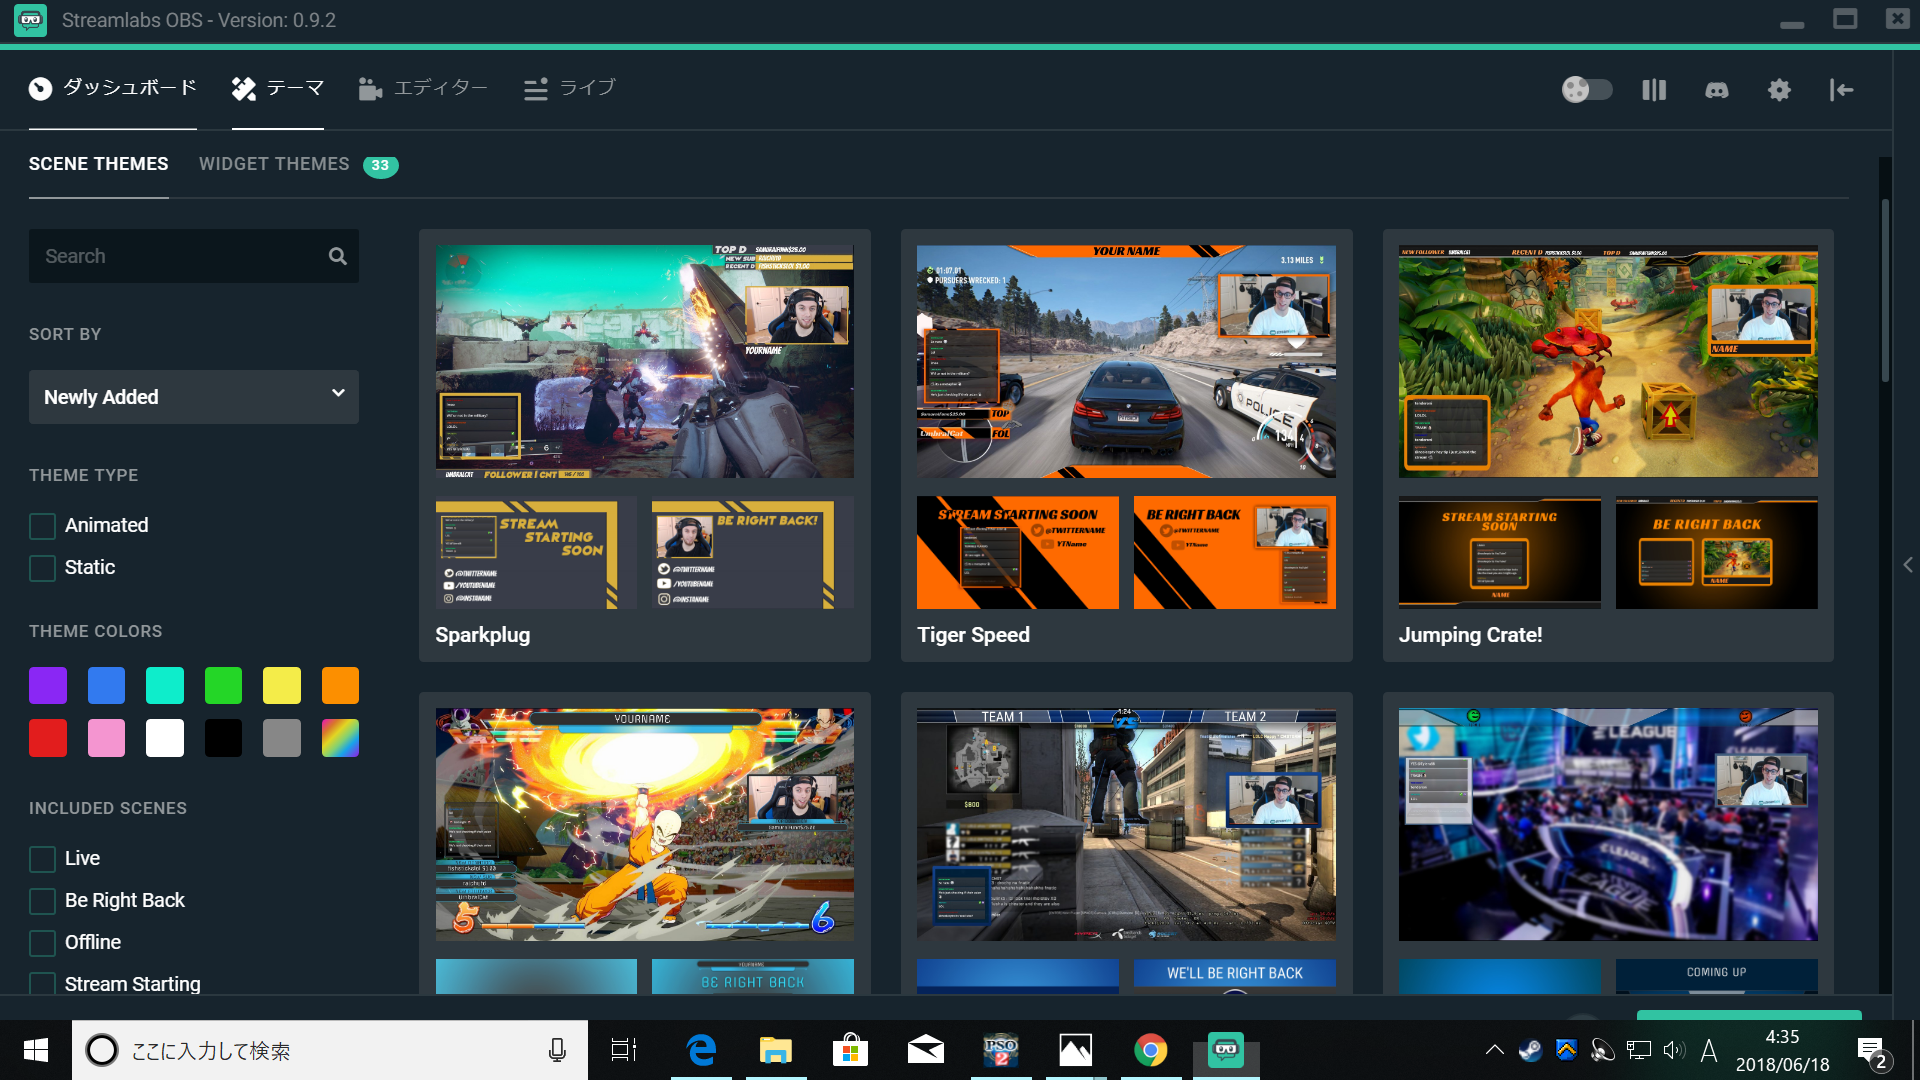Pick the red color swatch
1920x1080 pixels.
point(48,738)
